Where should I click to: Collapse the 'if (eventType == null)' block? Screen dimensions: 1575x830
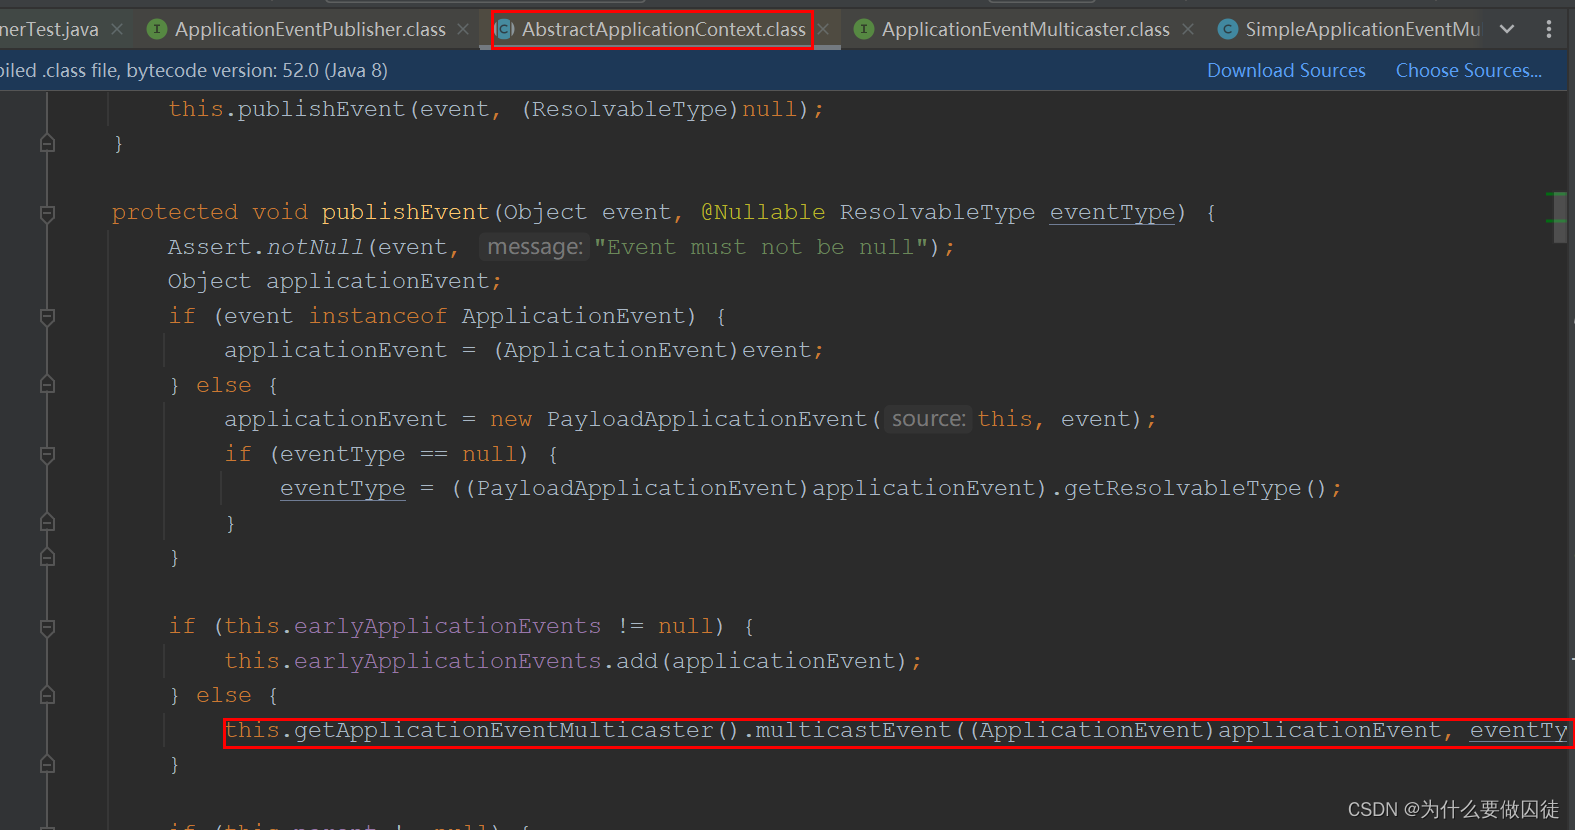tap(47, 455)
